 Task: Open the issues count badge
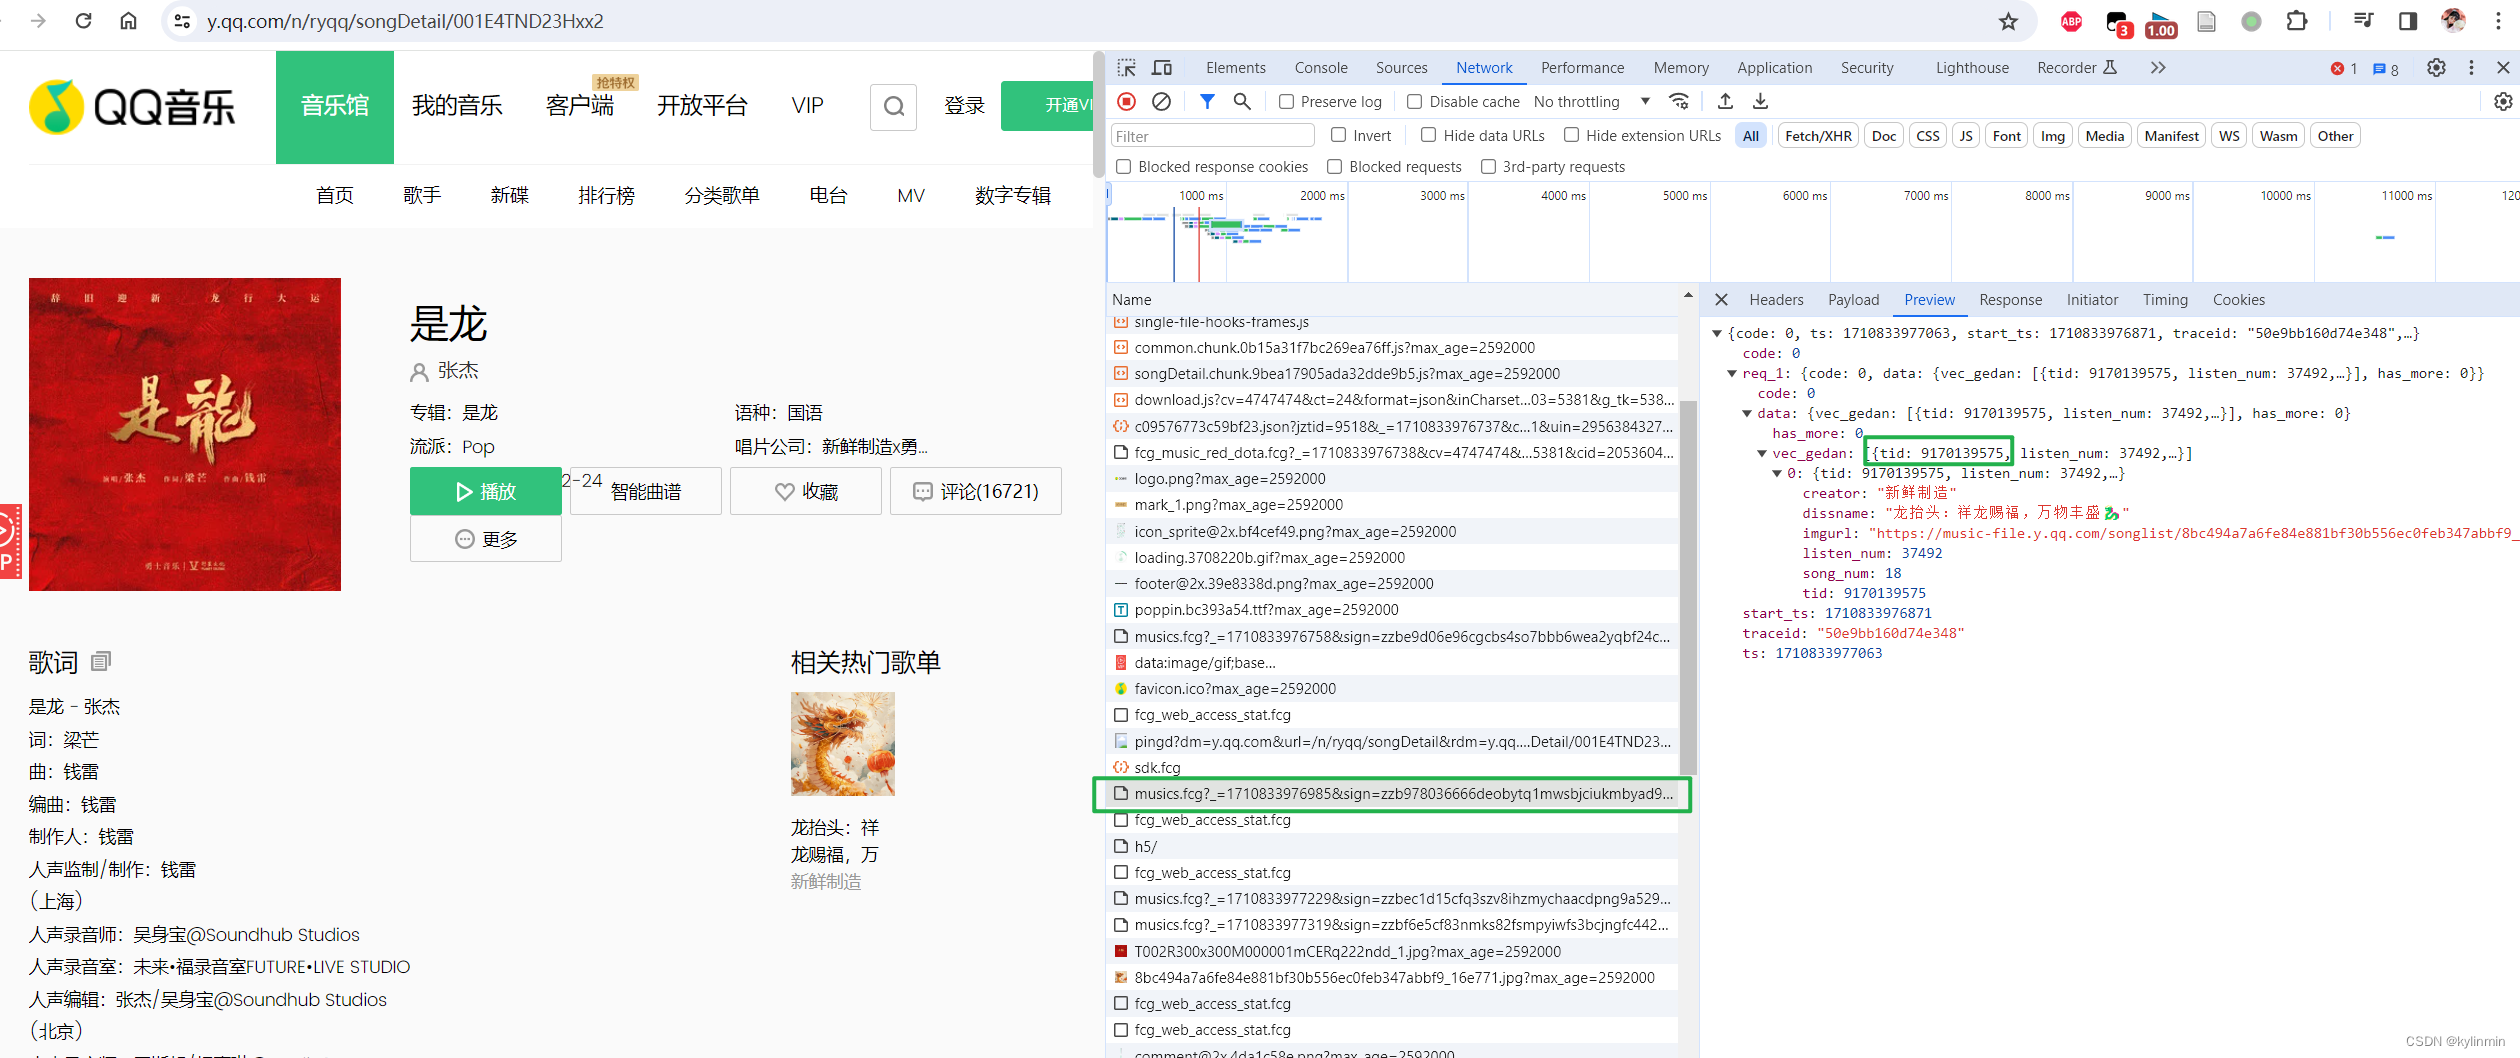pos(2386,68)
